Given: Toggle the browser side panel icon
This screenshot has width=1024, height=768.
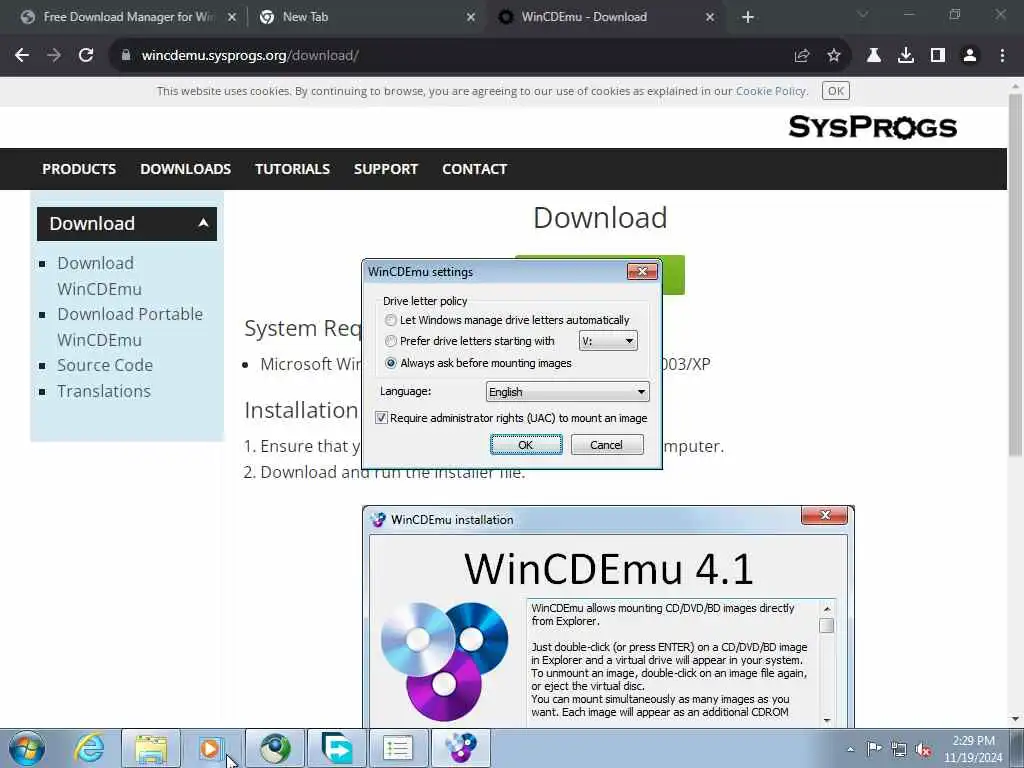Looking at the screenshot, I should click(x=938, y=56).
